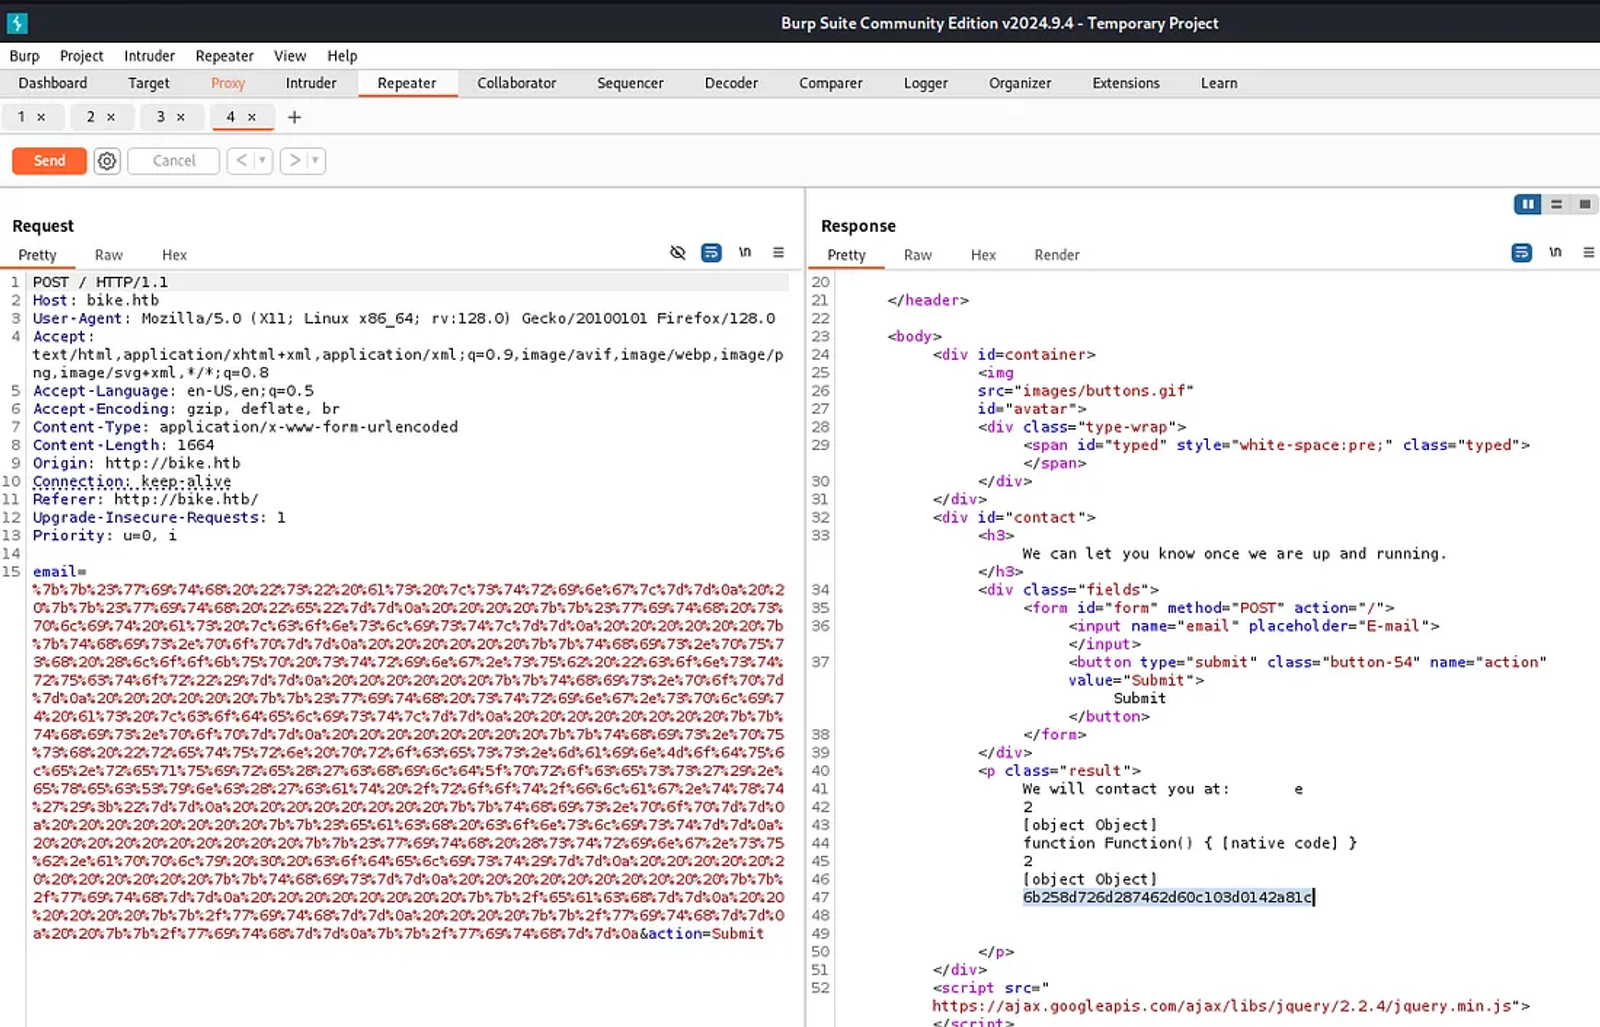
Task: Select Request Hex view tab
Action: [x=174, y=255]
